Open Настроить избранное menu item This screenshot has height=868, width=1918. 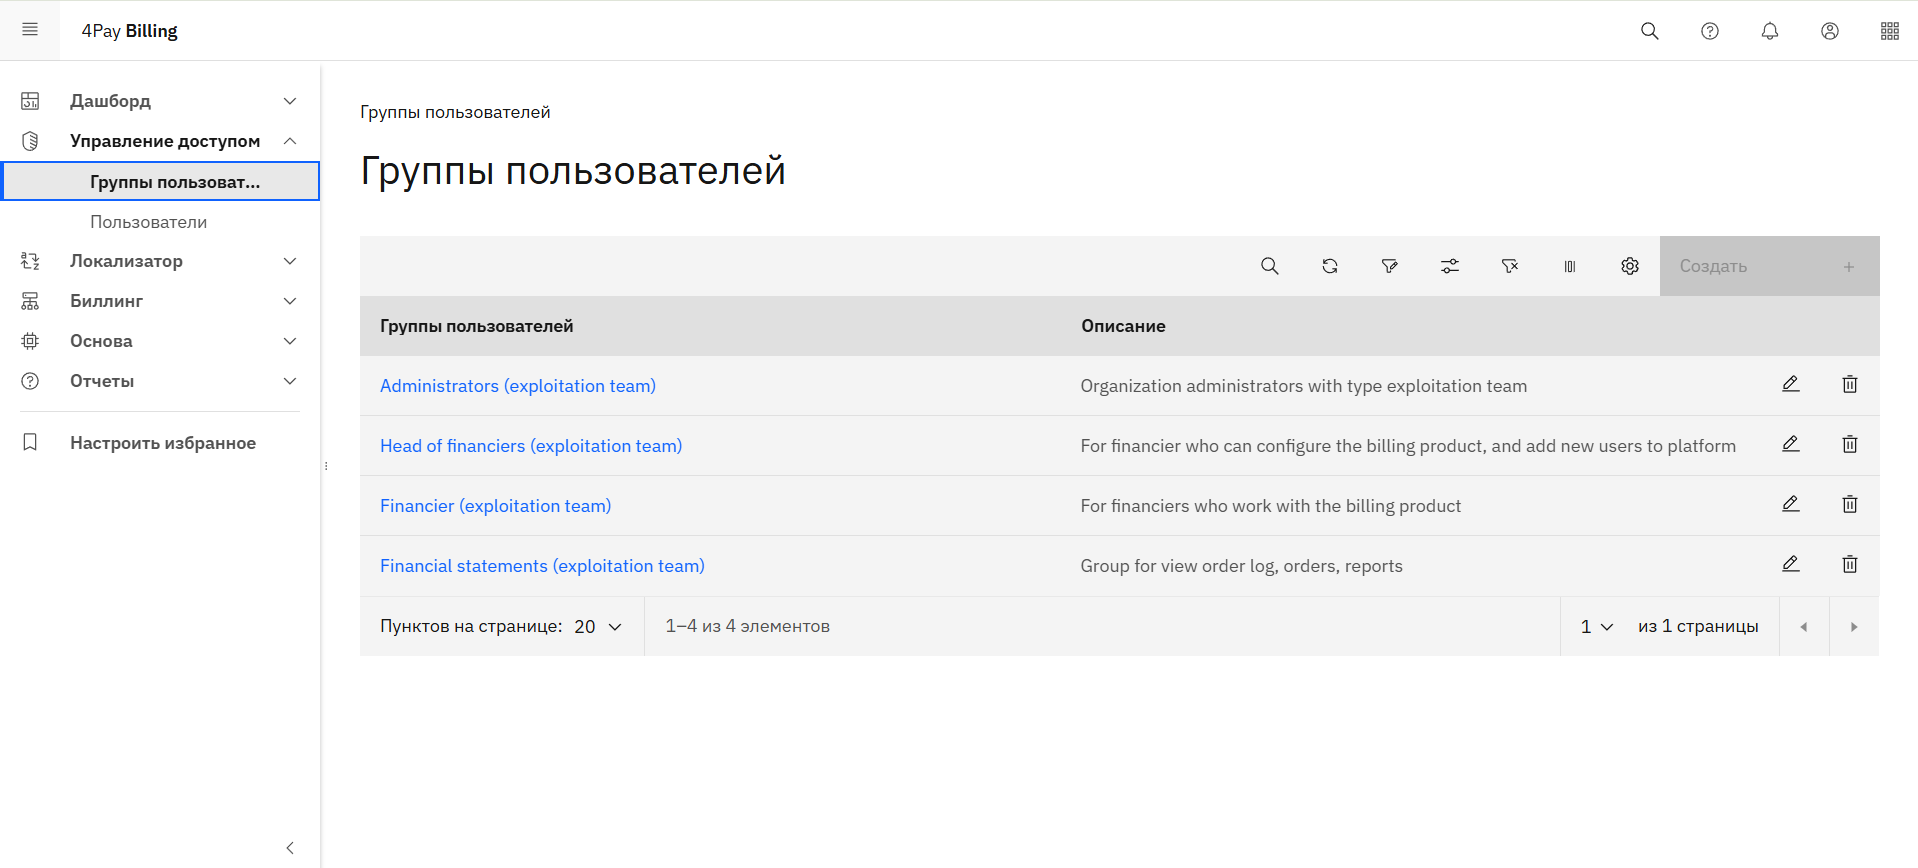162,443
